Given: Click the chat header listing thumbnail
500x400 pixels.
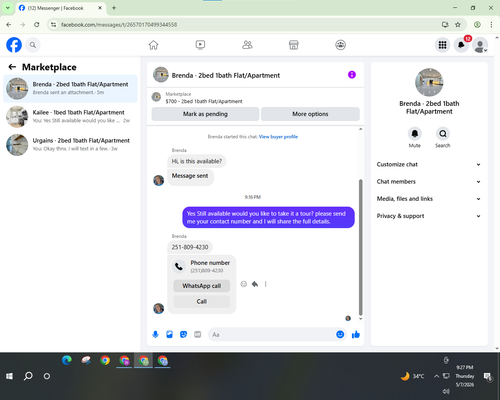Looking at the screenshot, I should (161, 75).
